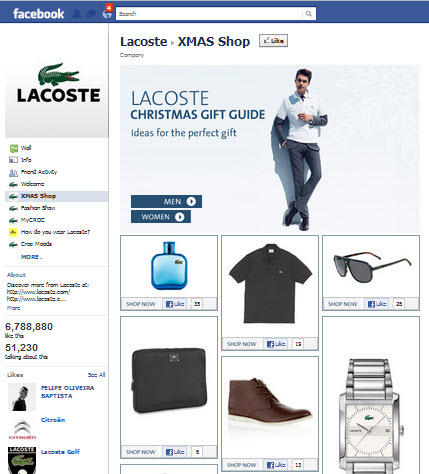Click the WOMEN category button
Viewport: 429px width, 474px height.
coord(161,217)
